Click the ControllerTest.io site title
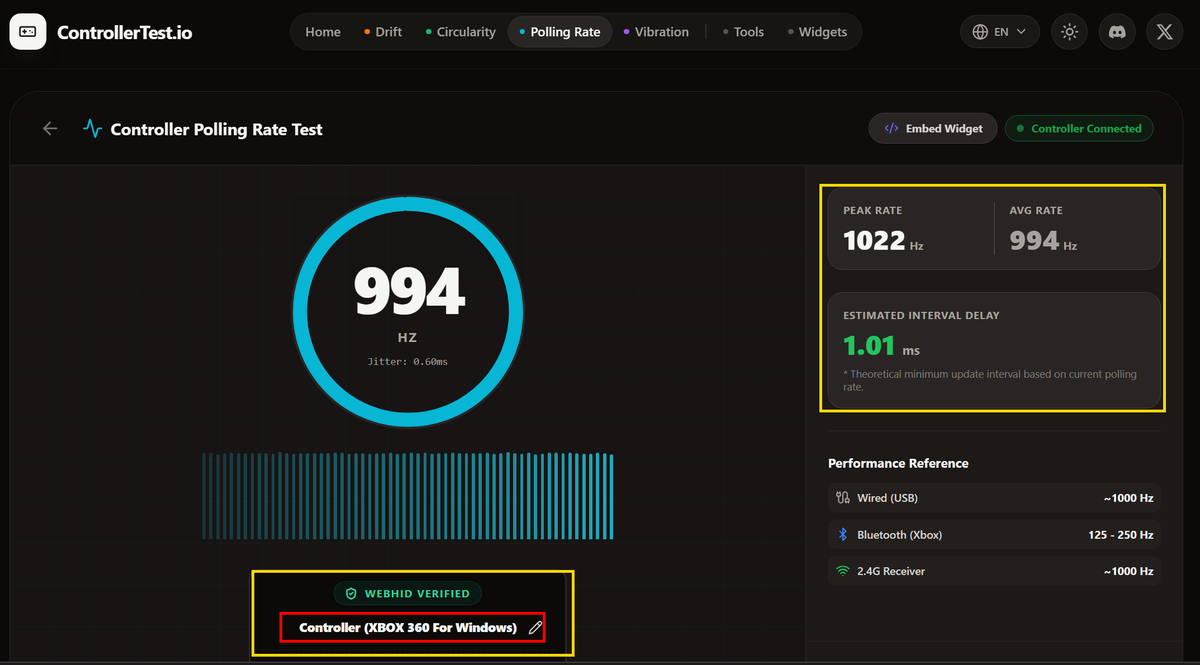Viewport: 1200px width, 665px height. [x=125, y=33]
